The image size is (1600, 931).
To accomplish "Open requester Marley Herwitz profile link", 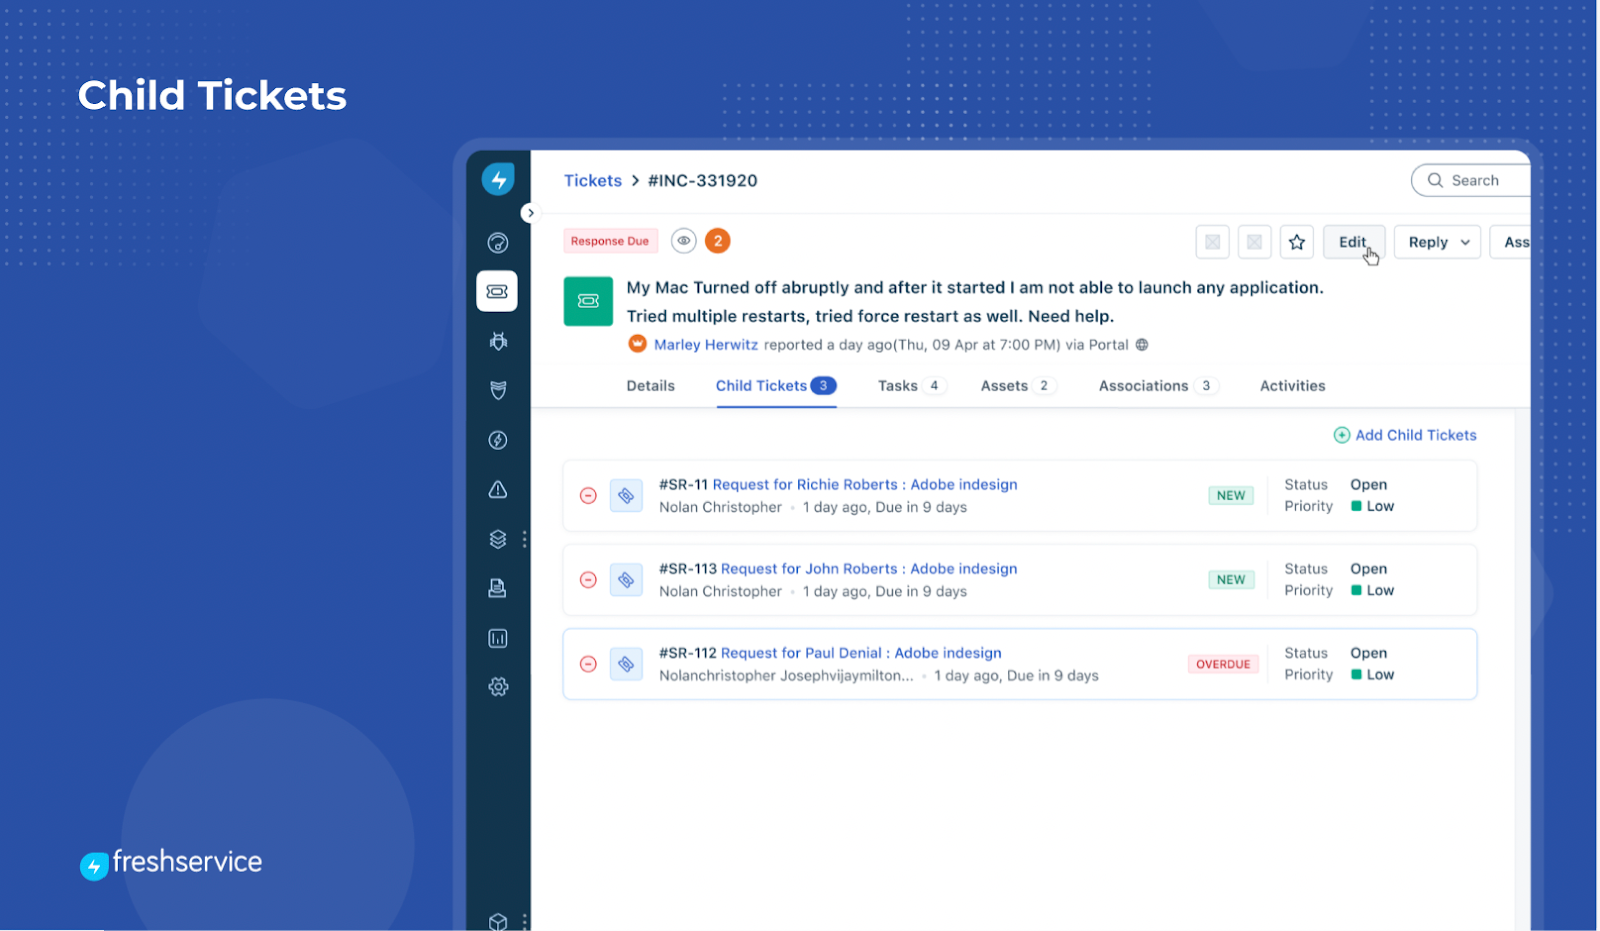I will point(706,345).
